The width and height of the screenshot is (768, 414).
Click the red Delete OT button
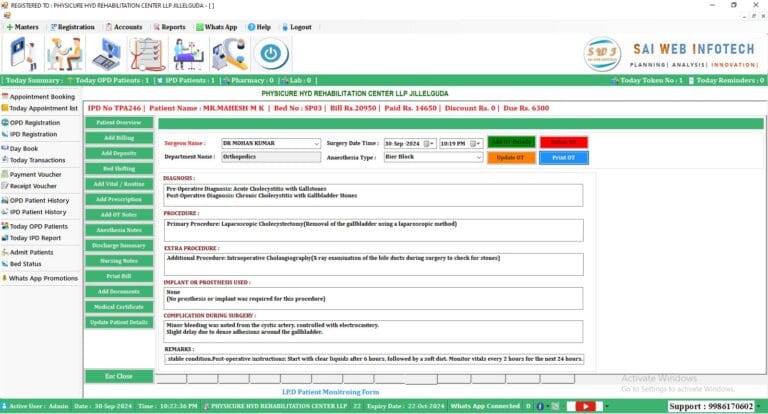564,142
